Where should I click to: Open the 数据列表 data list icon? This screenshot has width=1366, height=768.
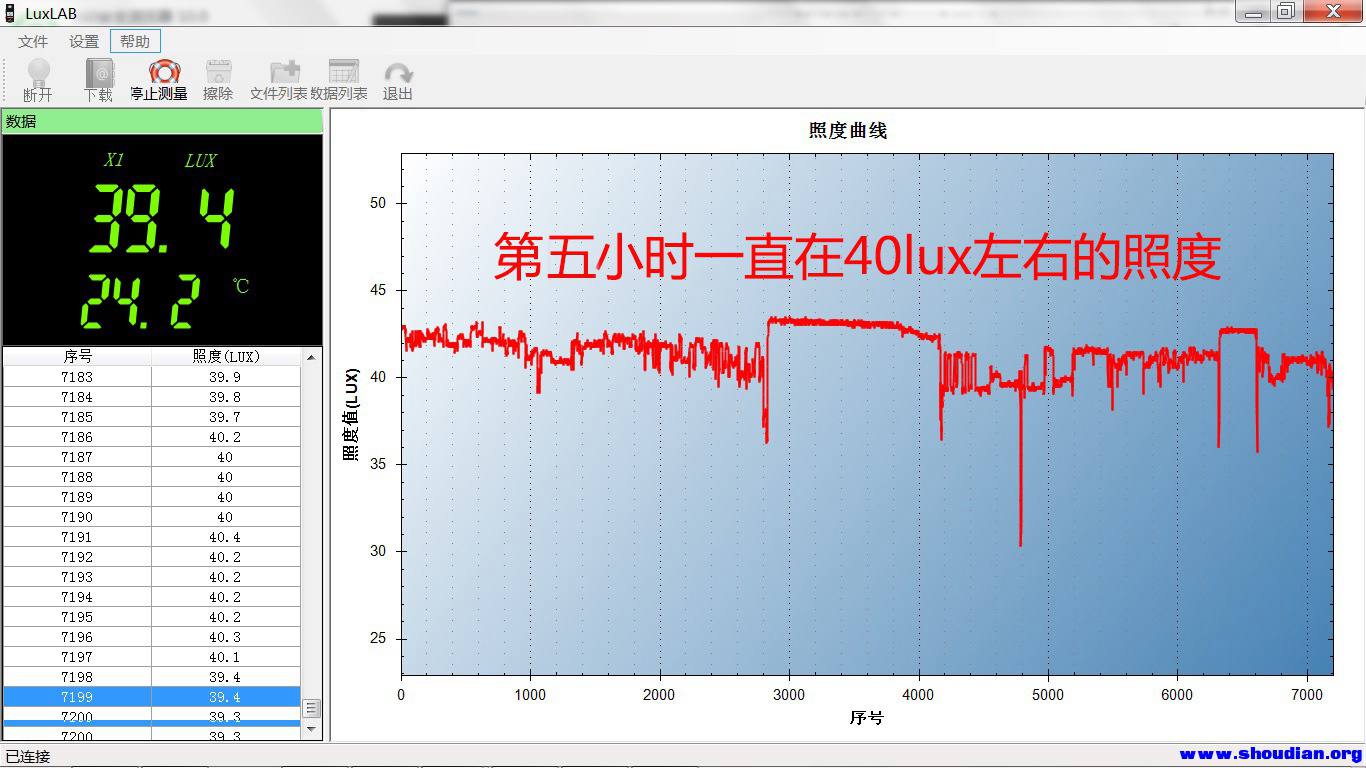pos(343,72)
